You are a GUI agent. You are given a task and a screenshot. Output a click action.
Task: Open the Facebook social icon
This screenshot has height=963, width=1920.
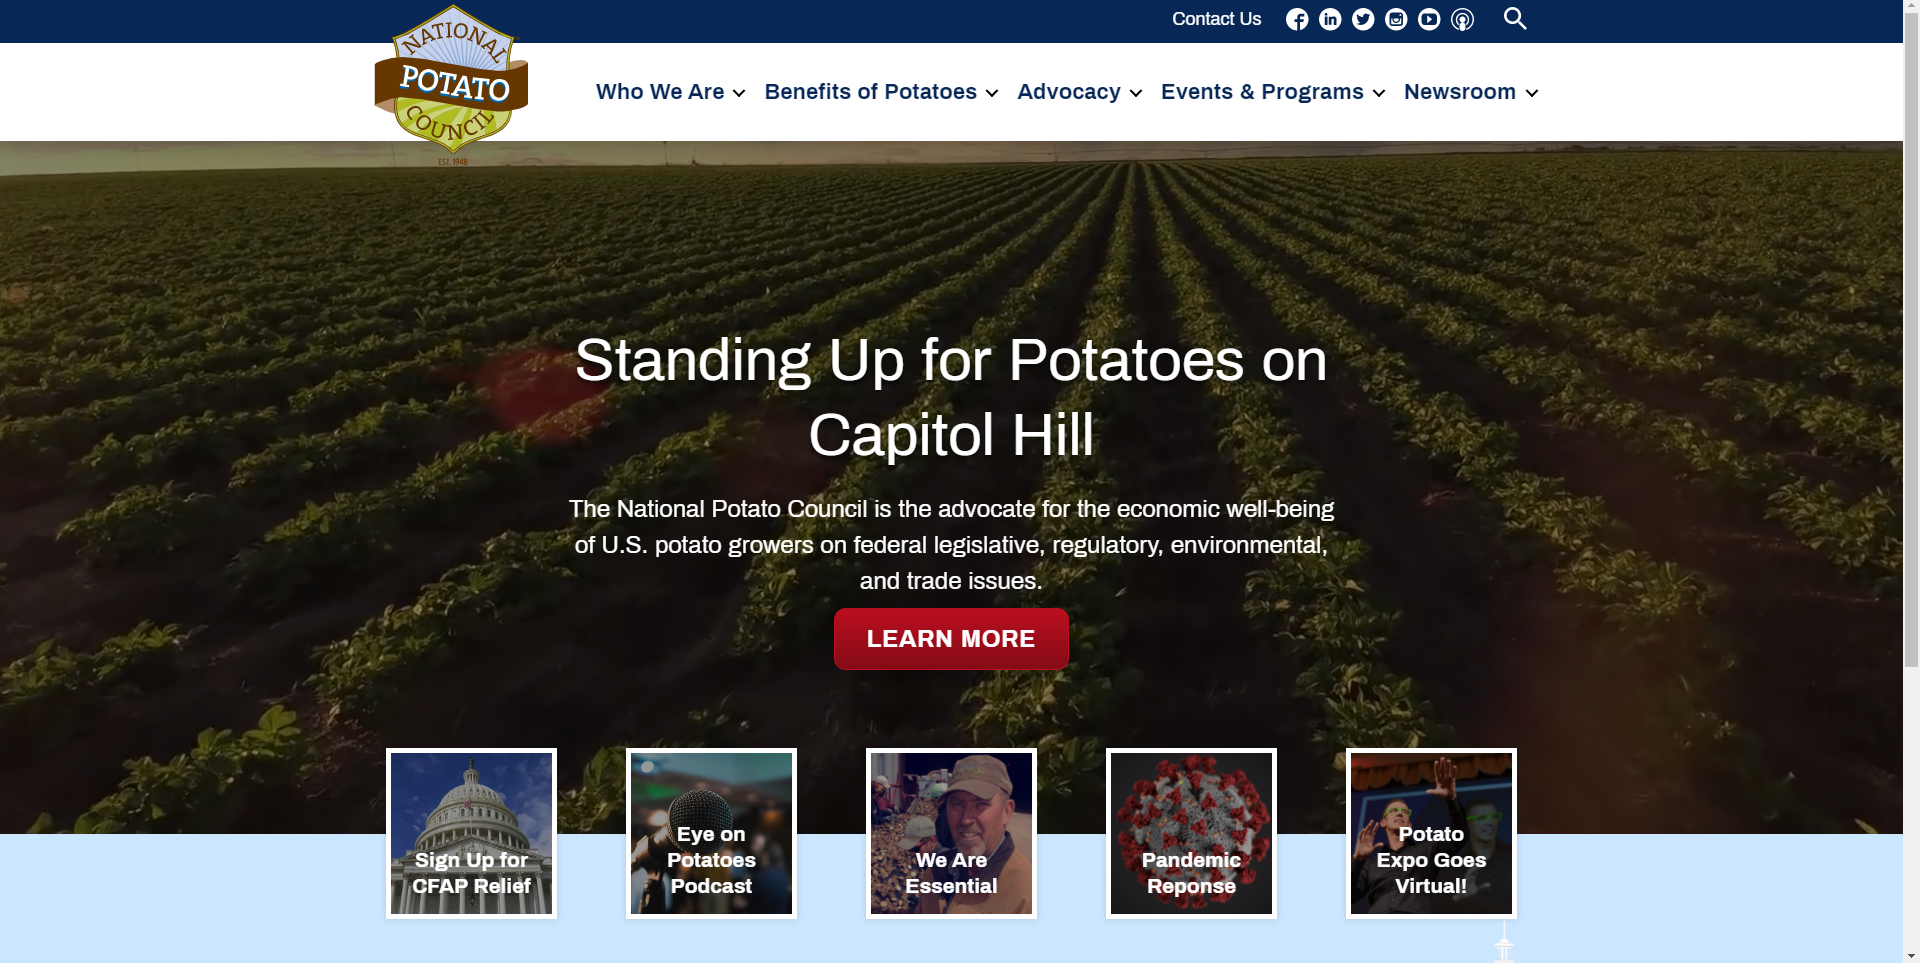(x=1297, y=20)
